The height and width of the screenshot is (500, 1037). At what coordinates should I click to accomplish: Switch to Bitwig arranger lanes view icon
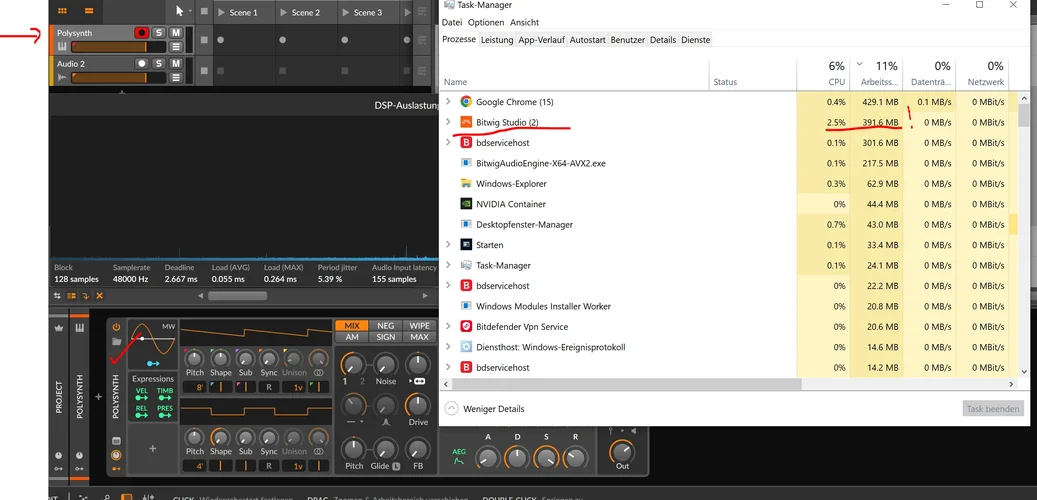[89, 11]
